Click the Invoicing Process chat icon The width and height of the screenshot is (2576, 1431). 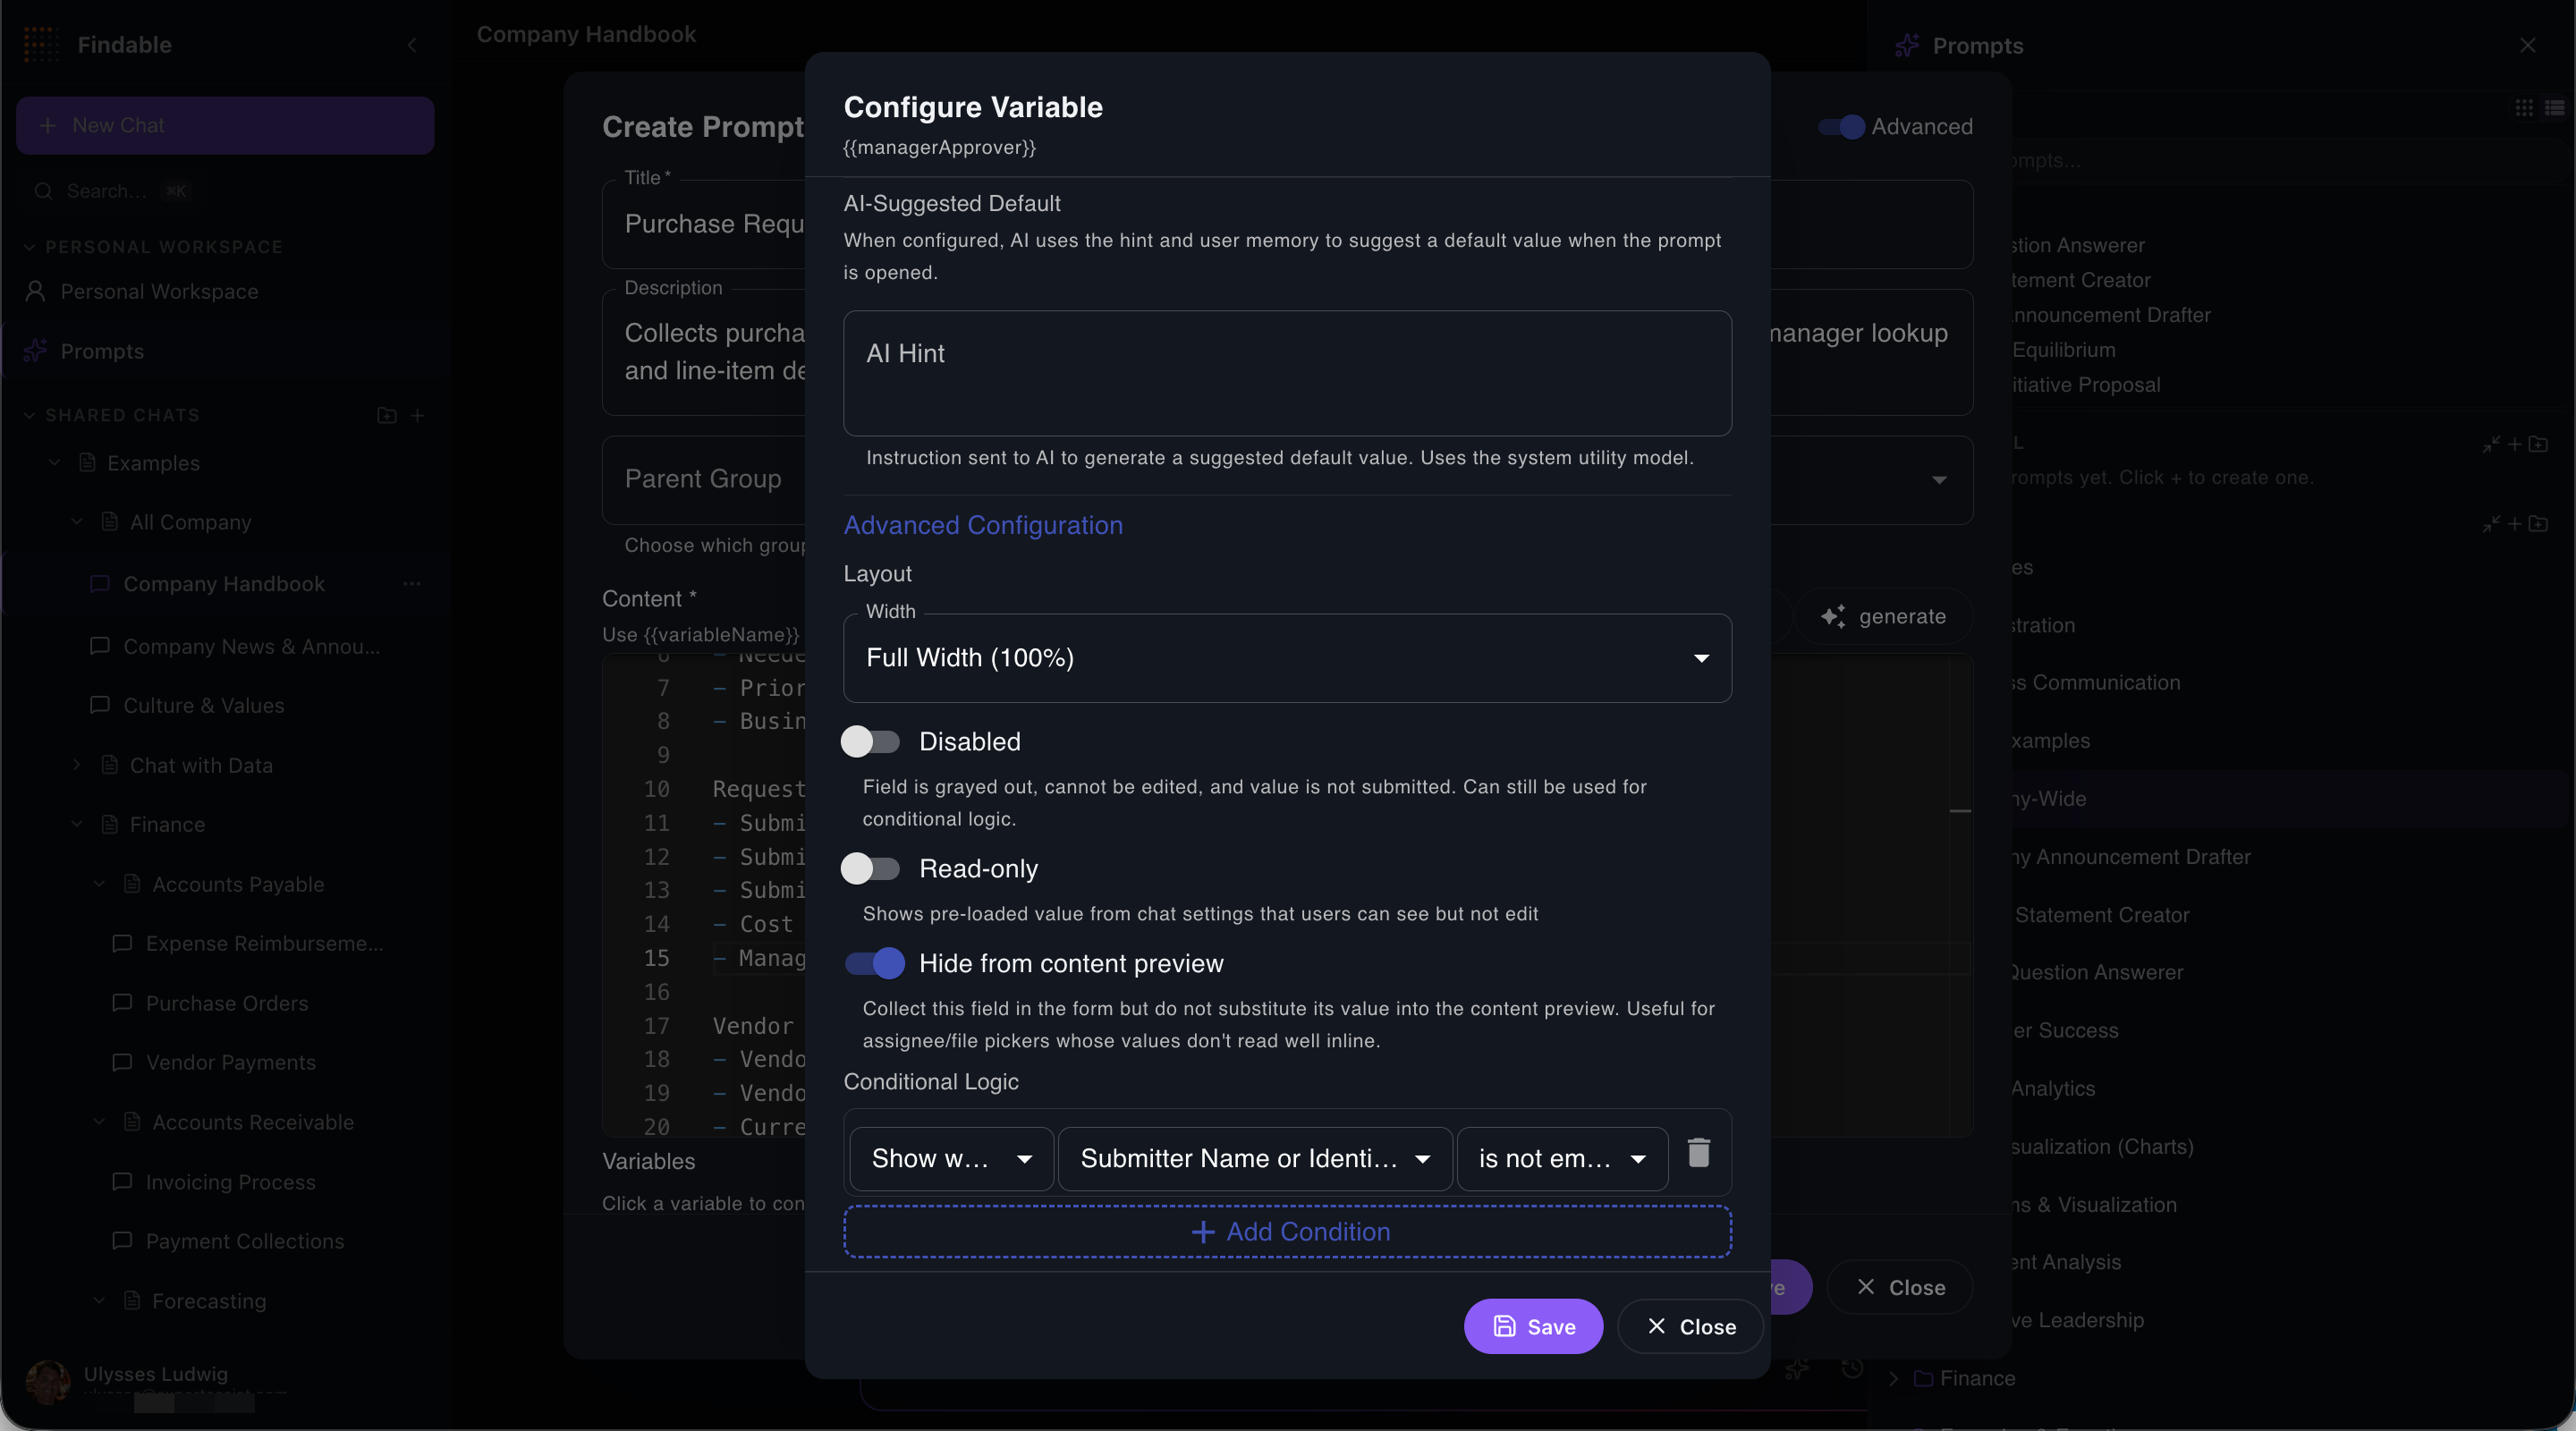click(x=122, y=1181)
